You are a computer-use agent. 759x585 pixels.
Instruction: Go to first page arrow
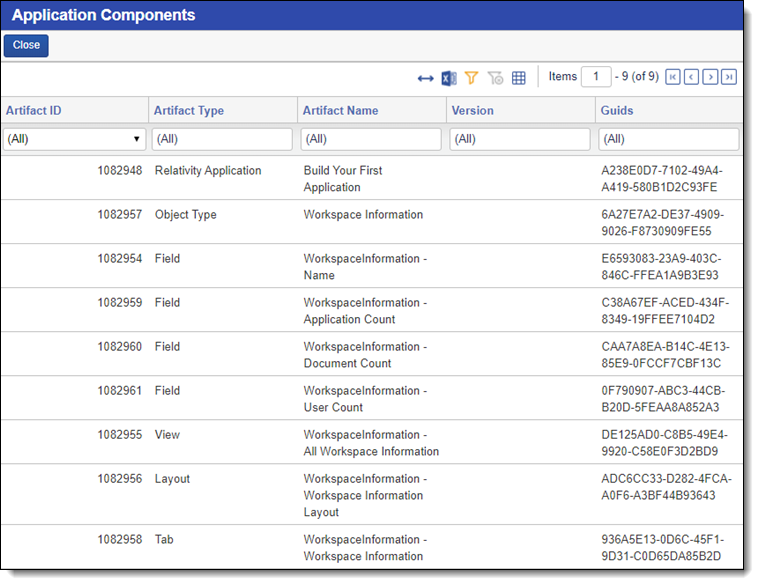click(673, 77)
